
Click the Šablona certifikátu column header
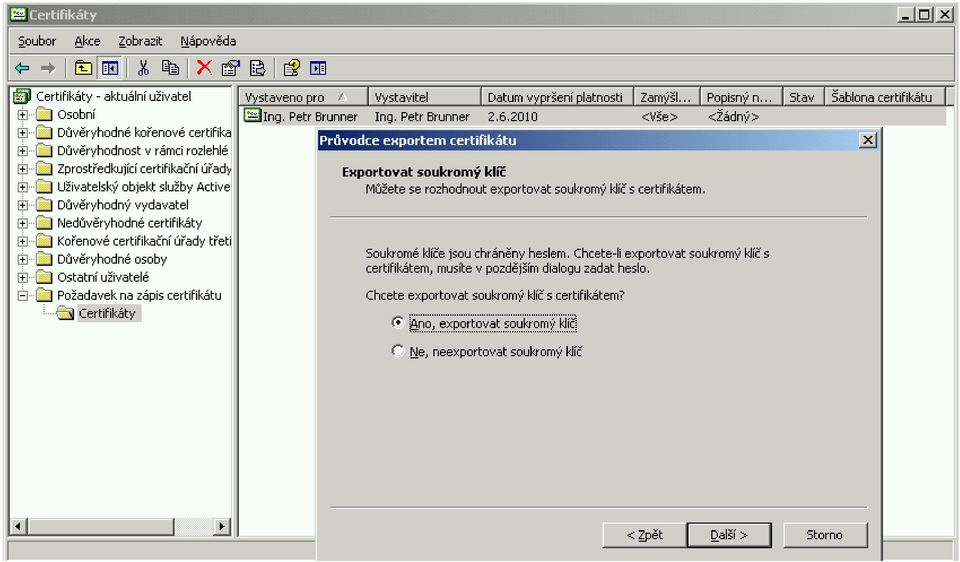pyautogui.click(x=885, y=97)
